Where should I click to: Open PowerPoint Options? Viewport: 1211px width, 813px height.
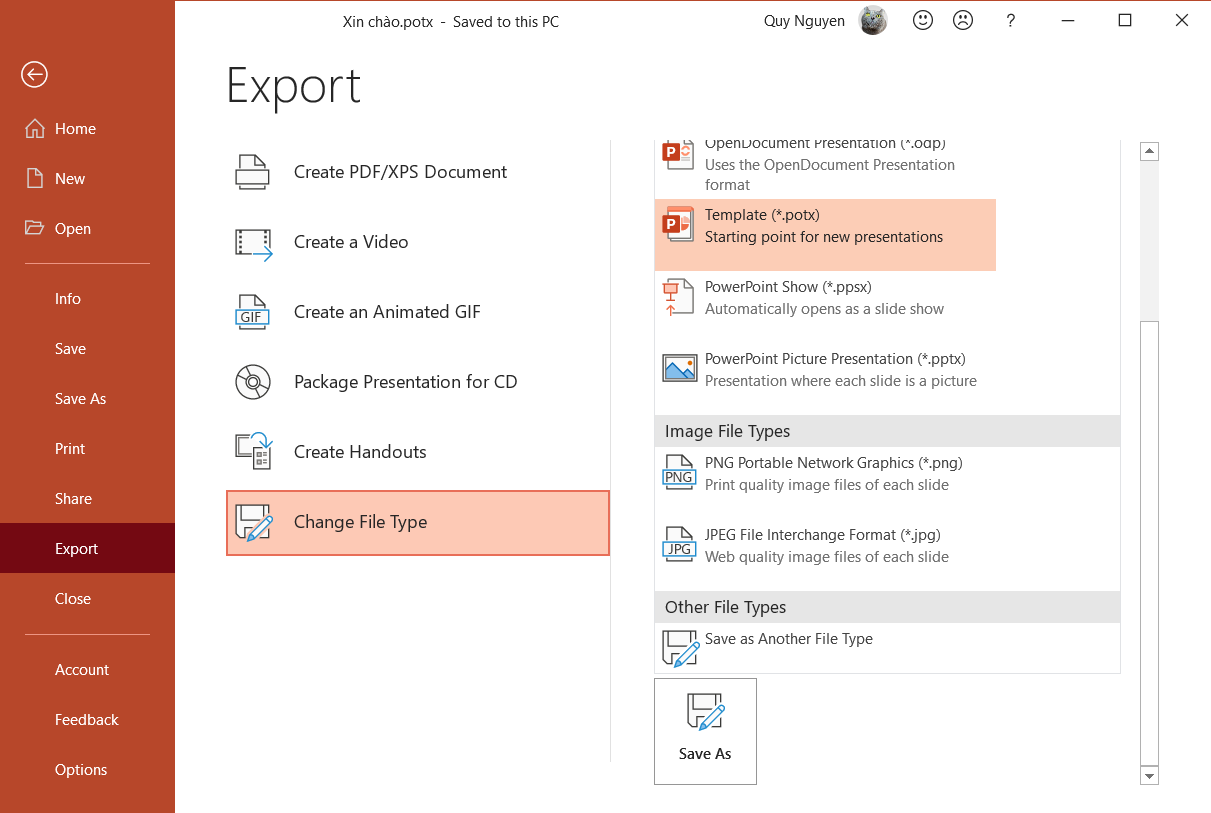(x=87, y=769)
